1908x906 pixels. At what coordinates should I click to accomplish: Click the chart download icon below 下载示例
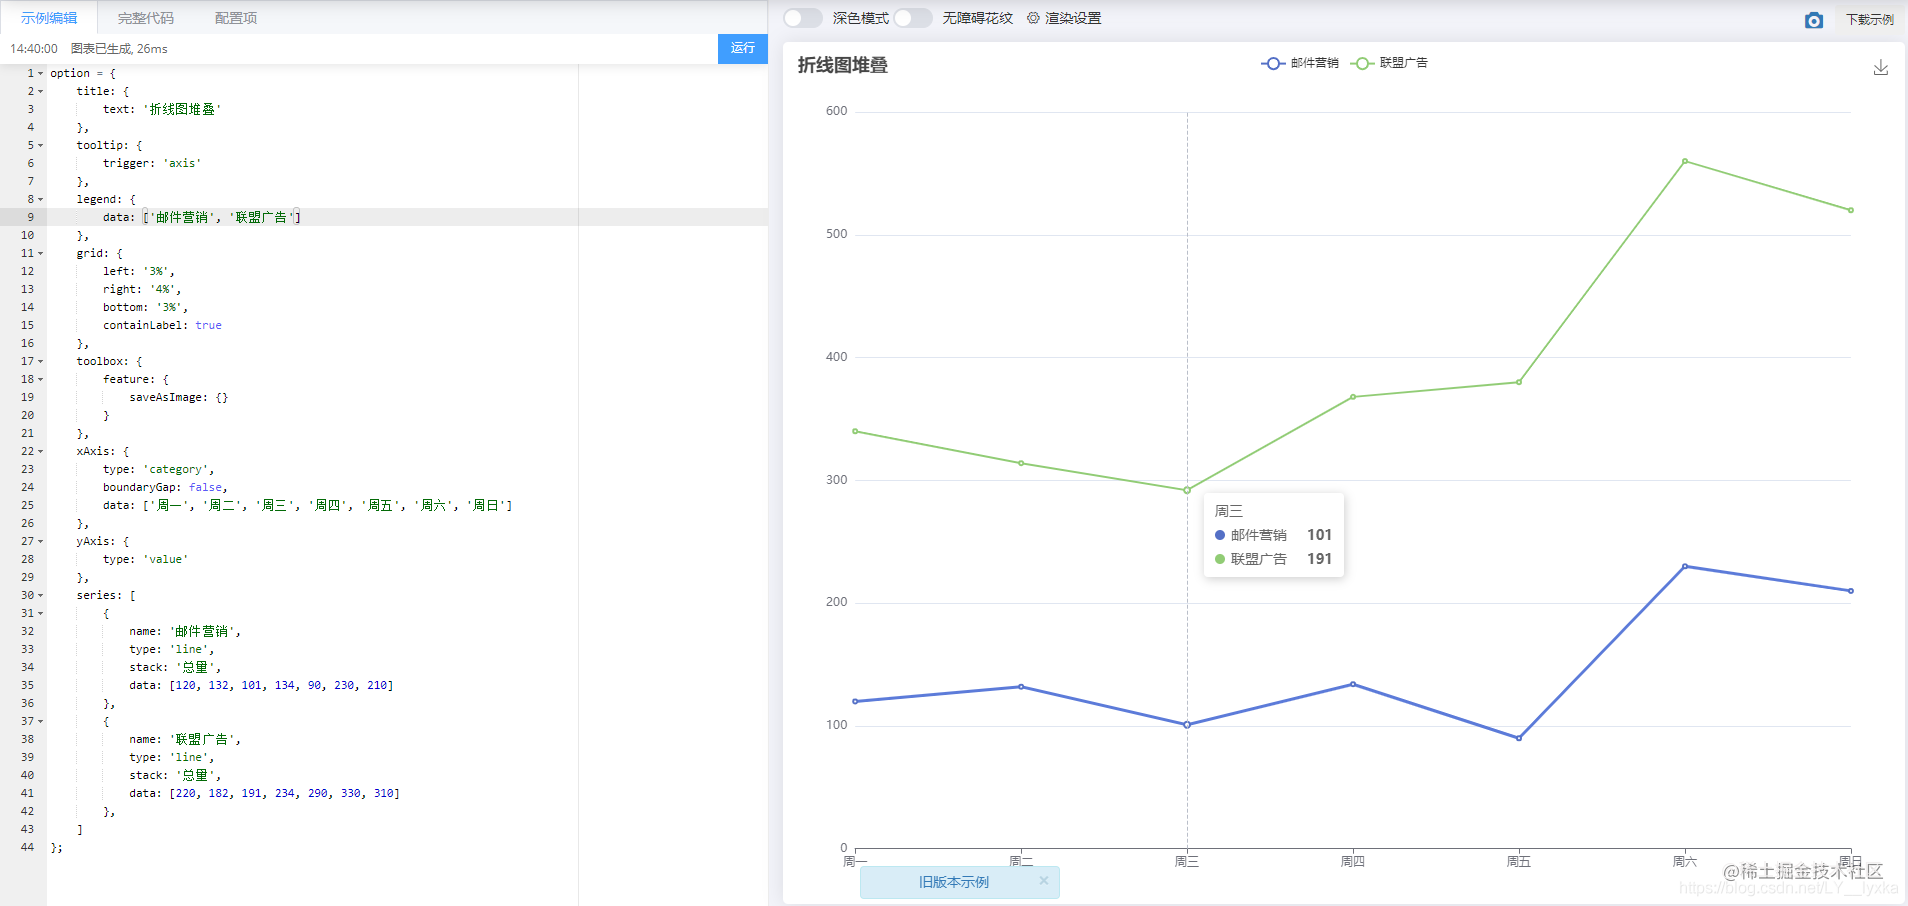[x=1882, y=68]
